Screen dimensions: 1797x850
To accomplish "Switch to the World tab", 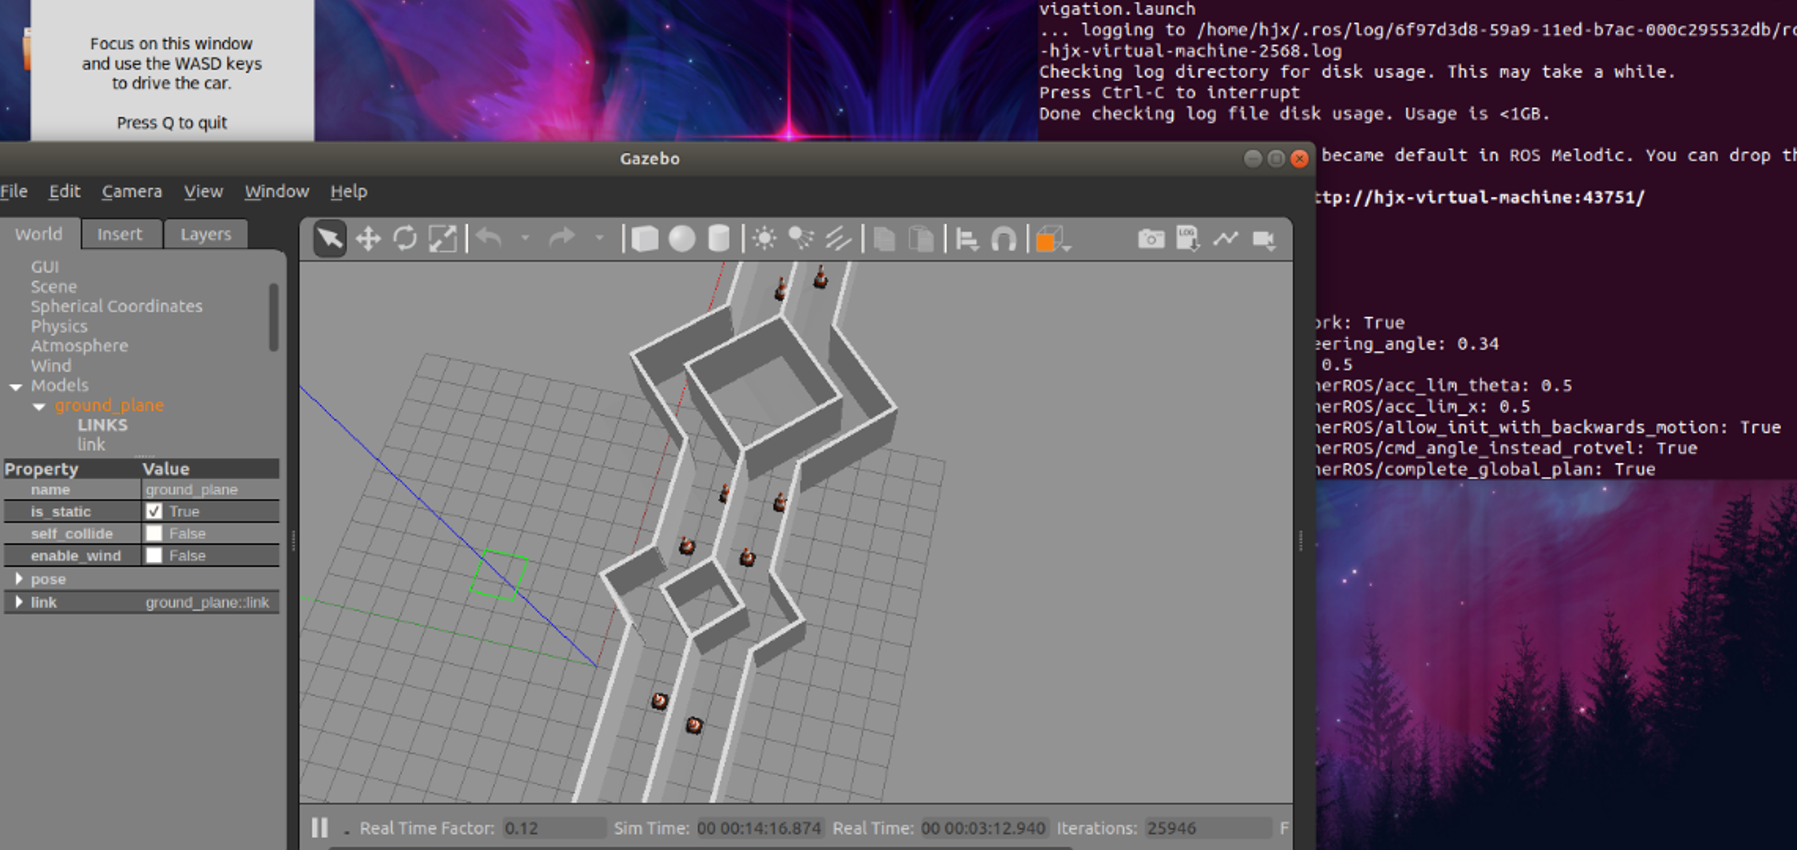I will [39, 234].
